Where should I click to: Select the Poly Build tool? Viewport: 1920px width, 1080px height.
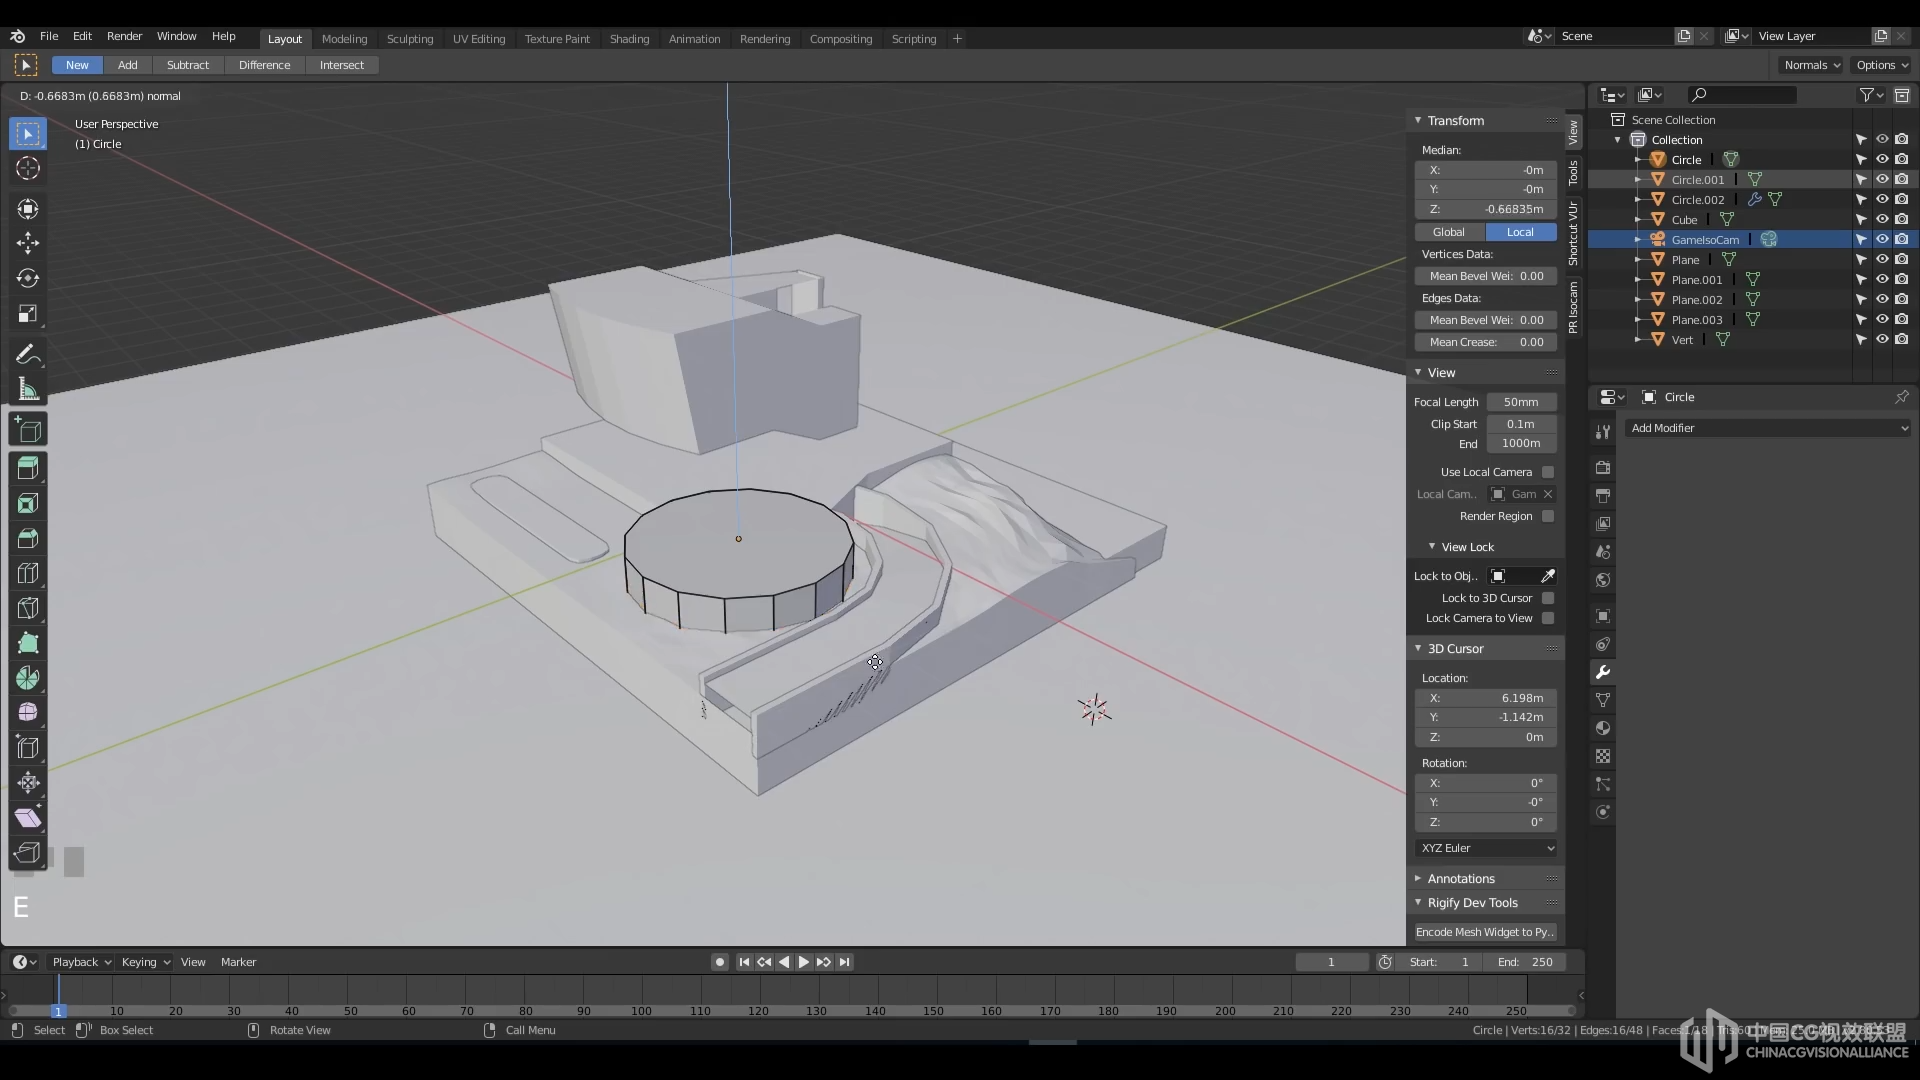(28, 643)
